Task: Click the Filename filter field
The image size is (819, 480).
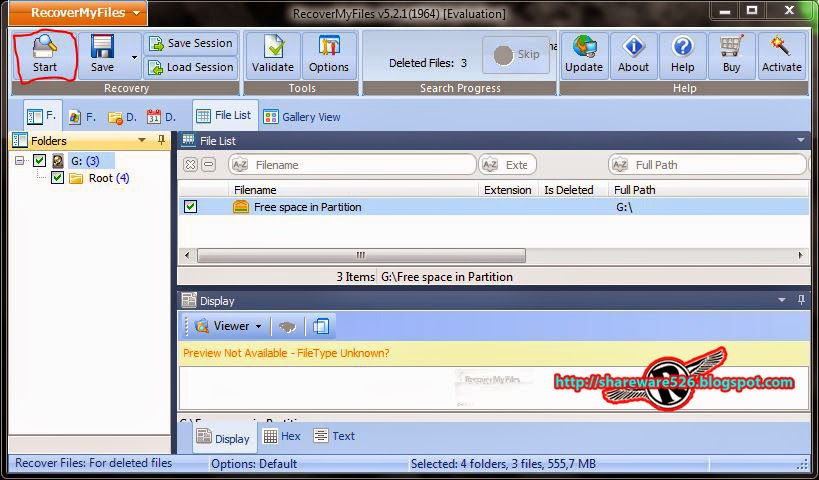Action: point(353,165)
